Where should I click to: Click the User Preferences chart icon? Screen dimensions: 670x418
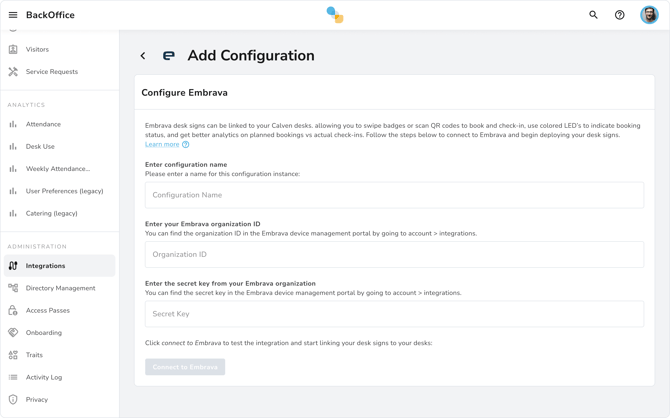(13, 191)
